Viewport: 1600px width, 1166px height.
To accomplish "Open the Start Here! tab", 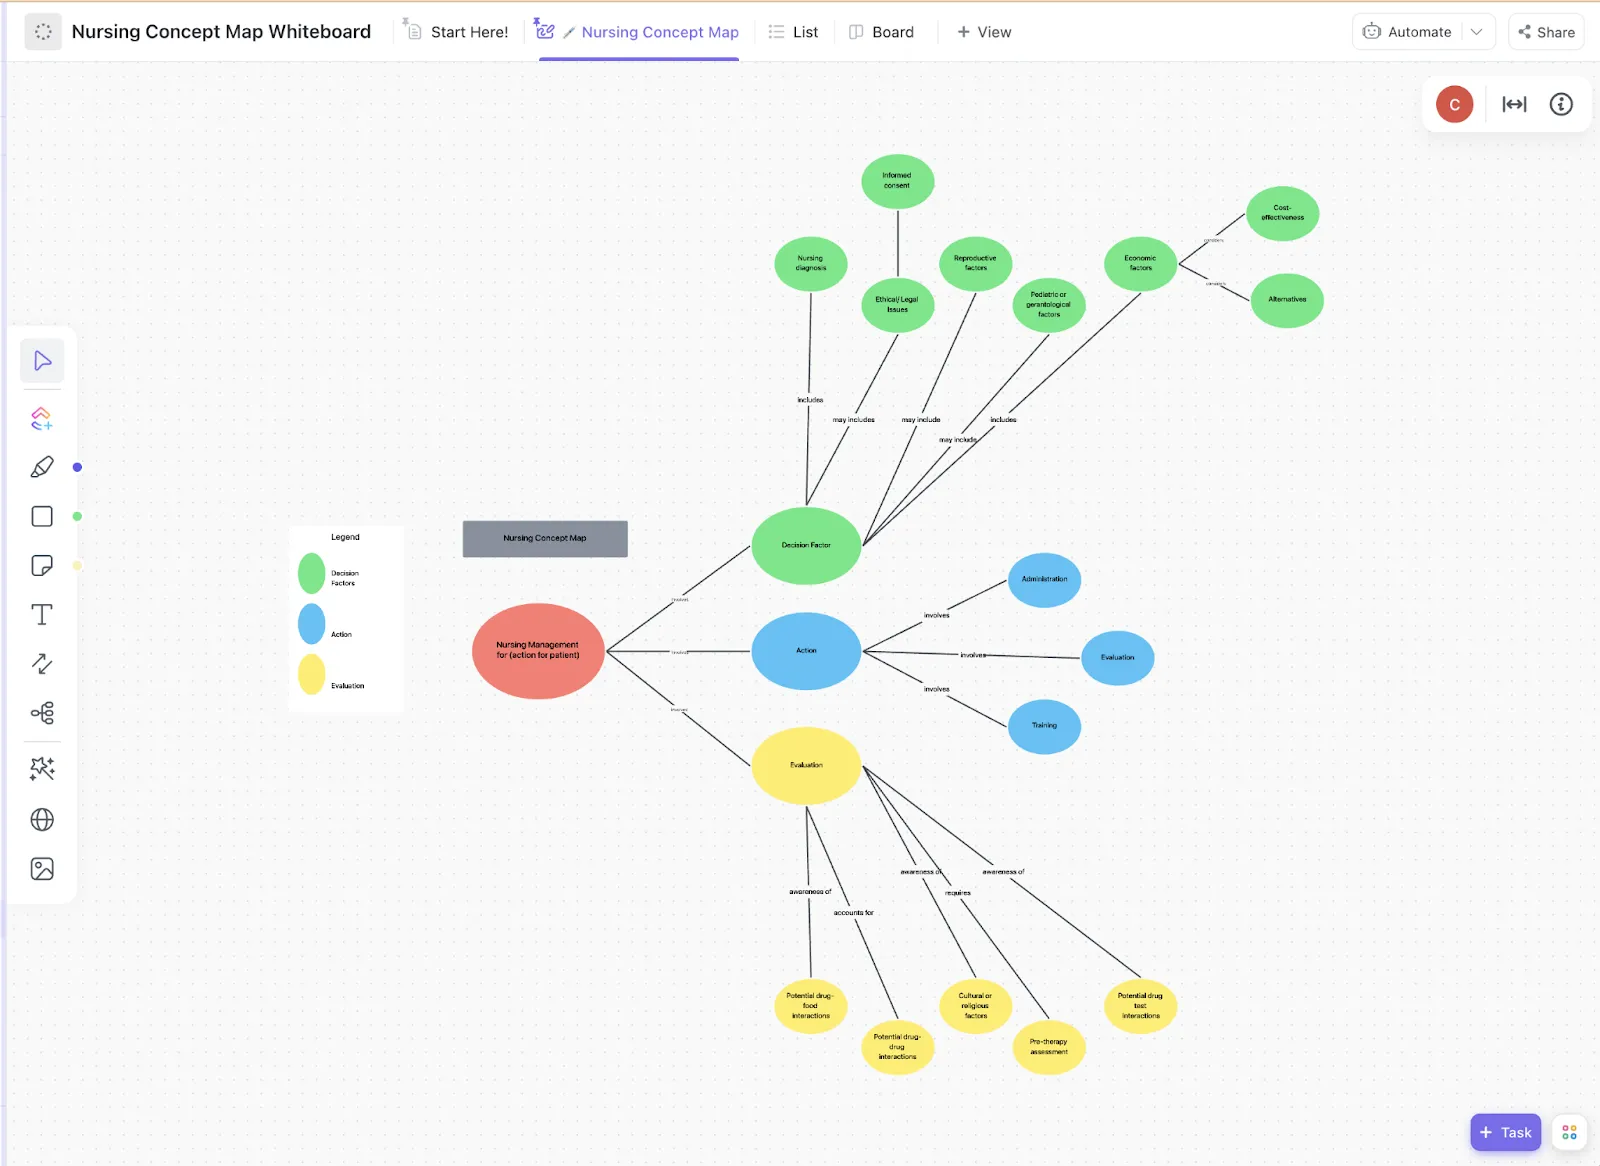I will [x=456, y=32].
